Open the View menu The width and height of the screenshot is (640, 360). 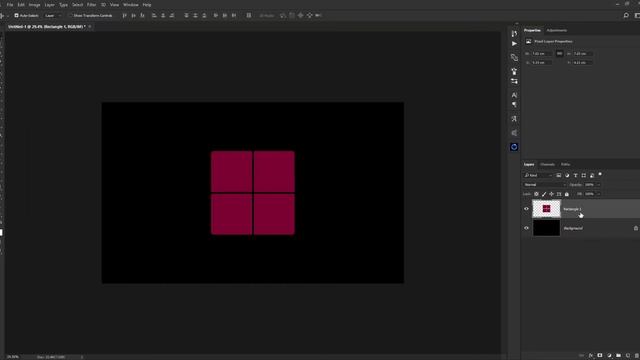tap(115, 5)
